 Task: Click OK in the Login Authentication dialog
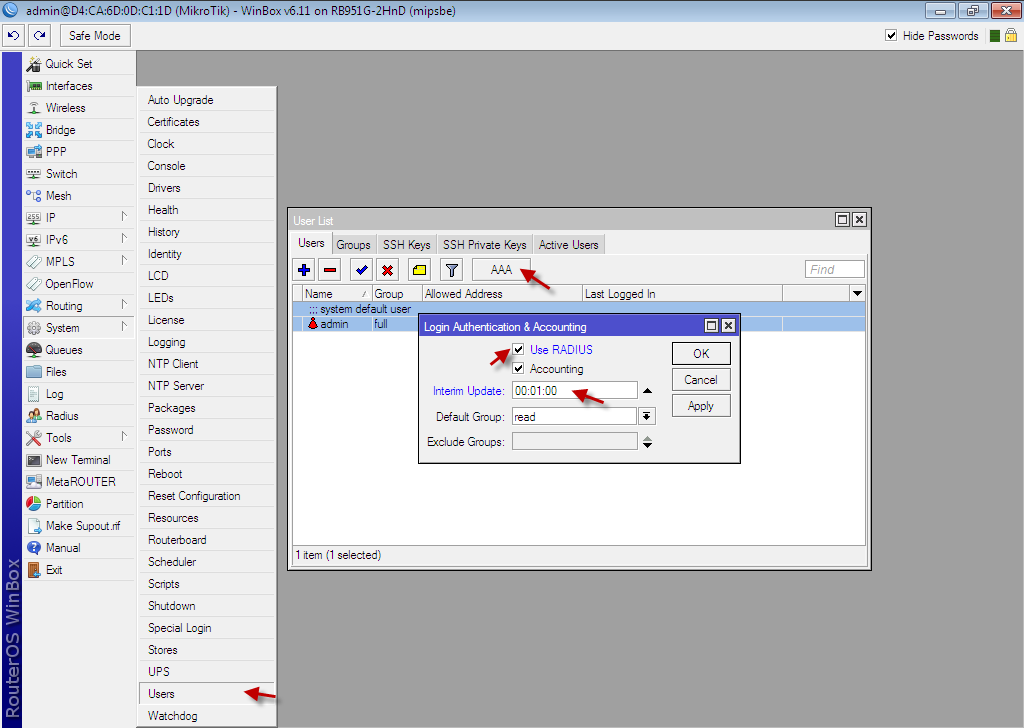pyautogui.click(x=701, y=353)
